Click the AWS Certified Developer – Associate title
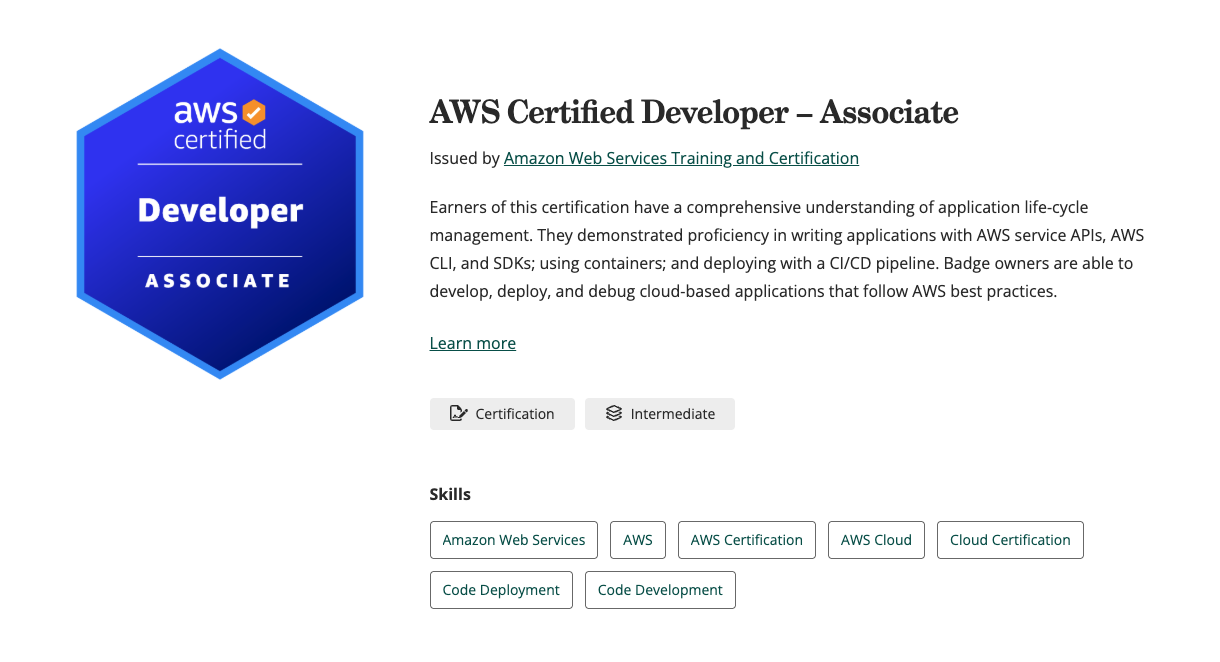1220x662 pixels. 694,112
